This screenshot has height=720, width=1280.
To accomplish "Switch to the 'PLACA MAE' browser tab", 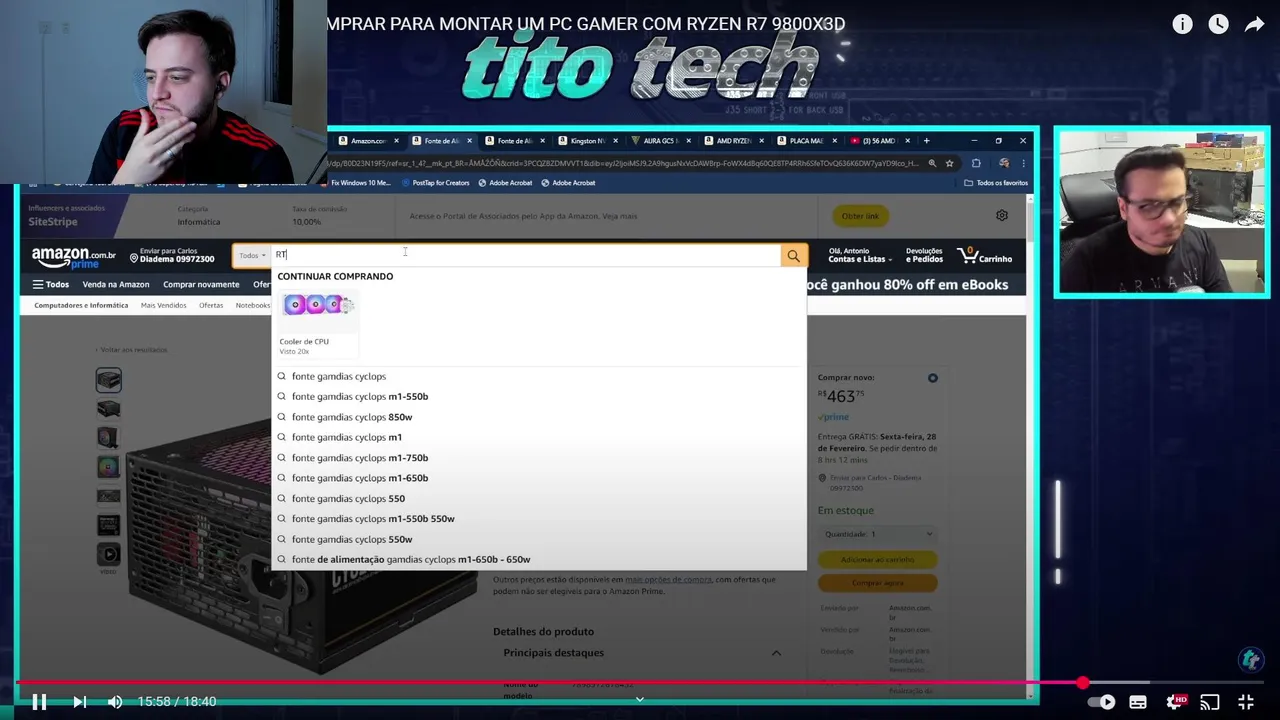I will pos(806,141).
